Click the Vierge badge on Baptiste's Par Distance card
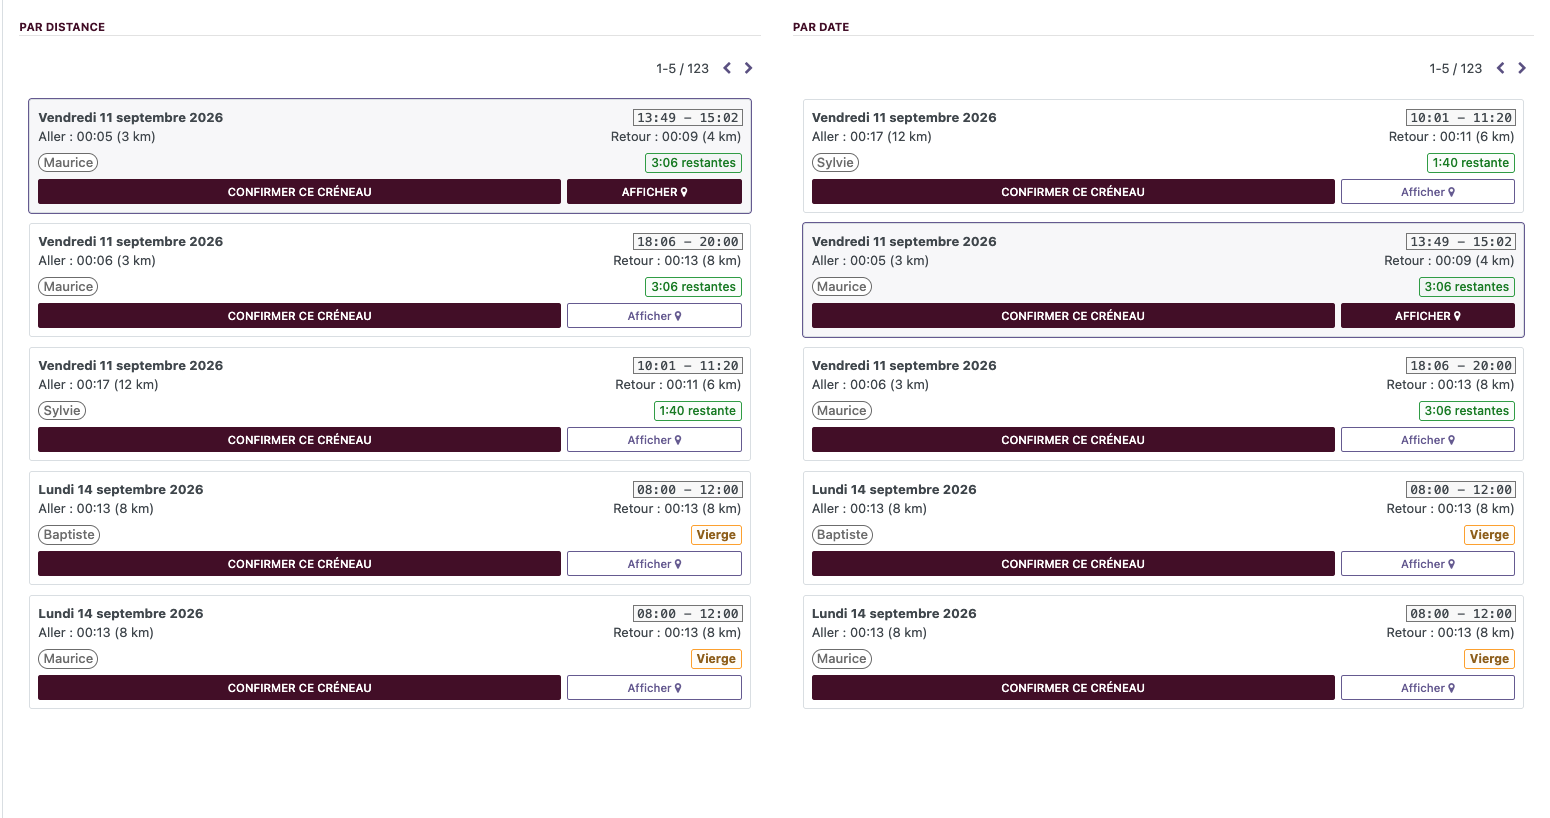The width and height of the screenshot is (1550, 818). click(x=716, y=535)
